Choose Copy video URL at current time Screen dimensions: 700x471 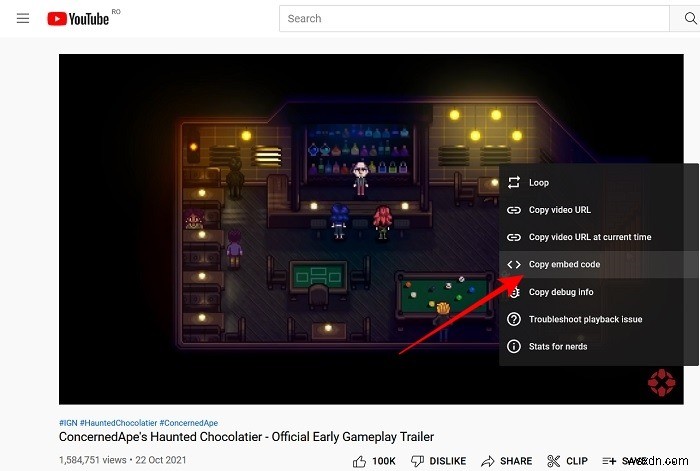[598, 237]
